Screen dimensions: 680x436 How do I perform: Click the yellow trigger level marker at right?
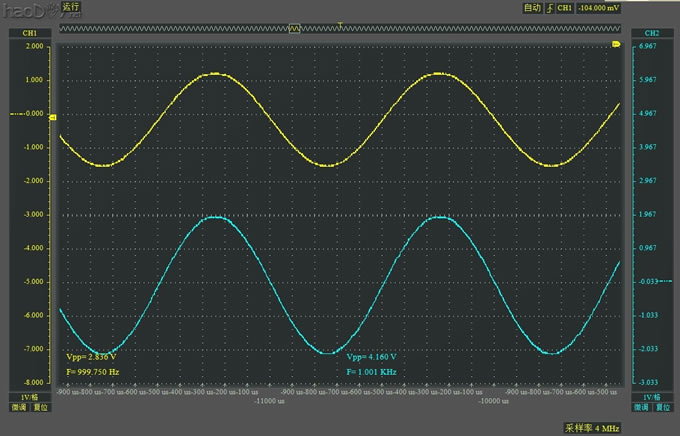tap(616, 44)
